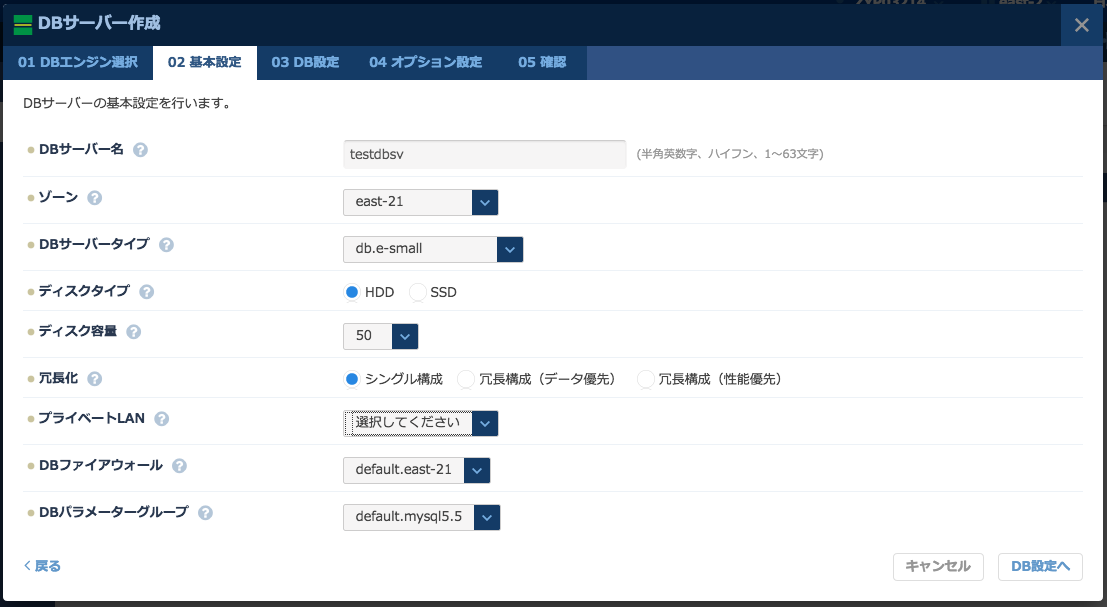Open ディスク容量 dropdown showing 50
The width and height of the screenshot is (1107, 607).
(381, 336)
